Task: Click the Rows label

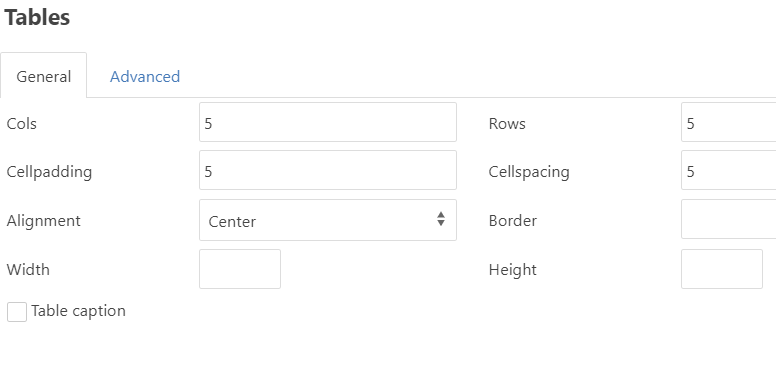Action: click(507, 123)
